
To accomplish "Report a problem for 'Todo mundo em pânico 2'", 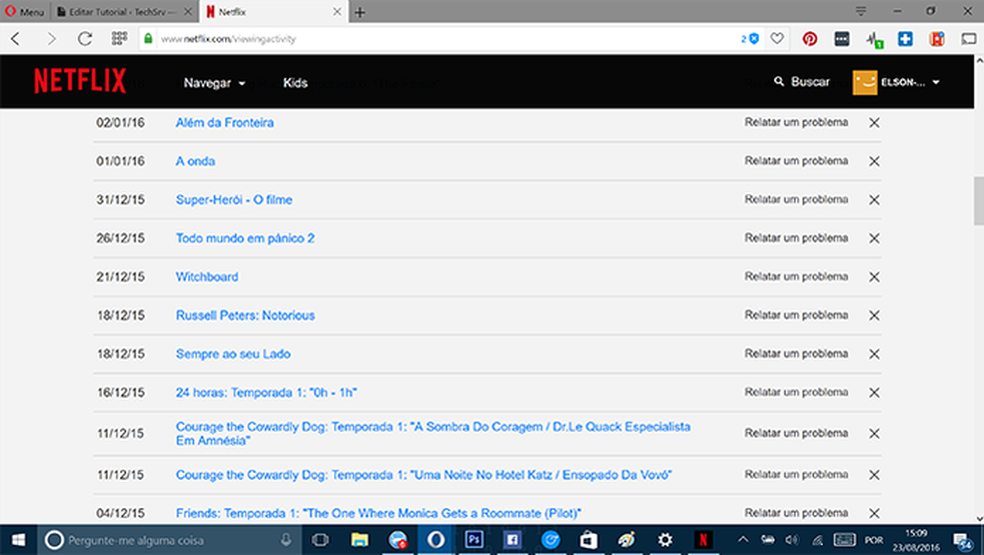I will [796, 238].
